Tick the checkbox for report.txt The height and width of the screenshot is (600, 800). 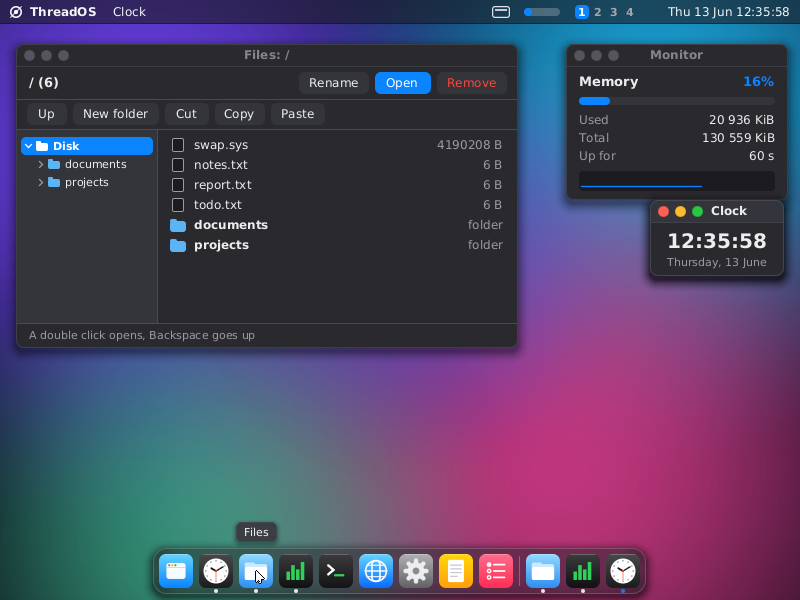[178, 185]
